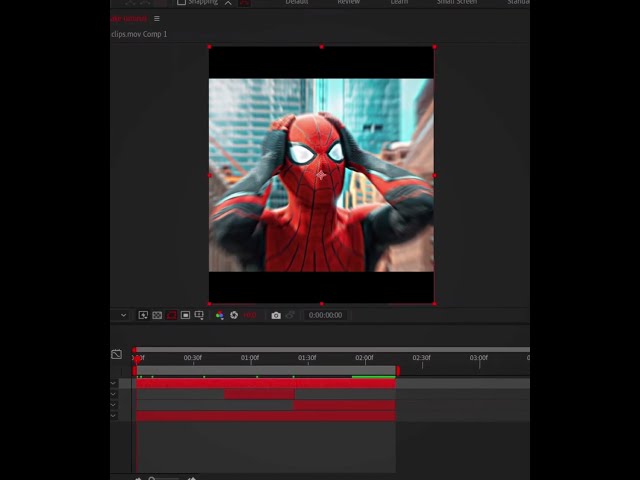Open the viewer resolution dropdown chevron

pyautogui.click(x=123, y=315)
